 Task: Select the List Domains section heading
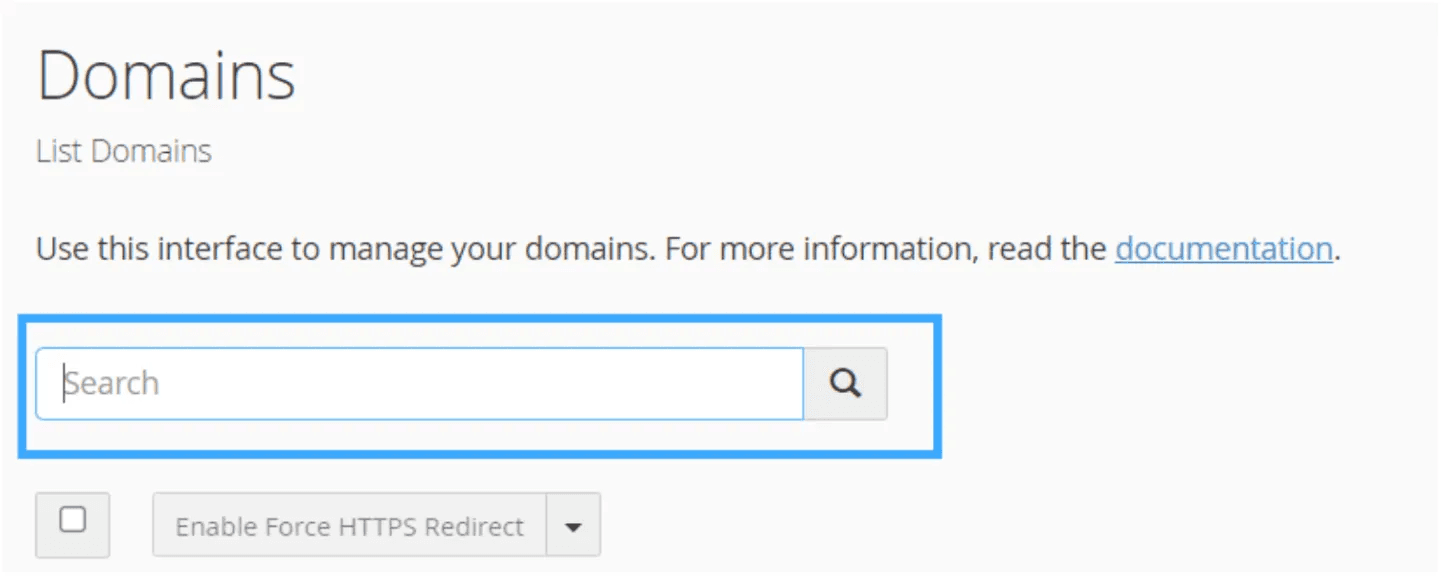[123, 151]
